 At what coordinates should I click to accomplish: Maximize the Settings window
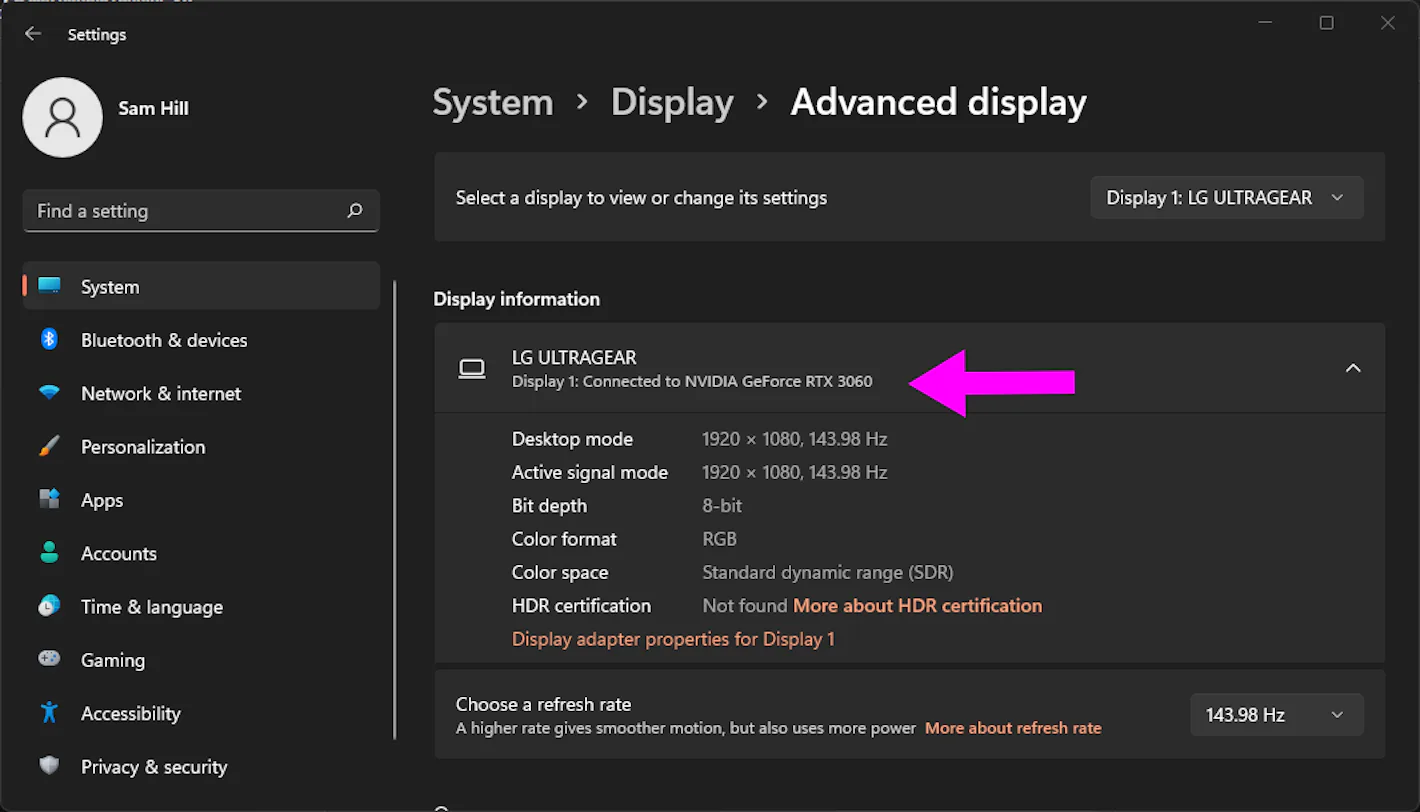tap(1326, 23)
